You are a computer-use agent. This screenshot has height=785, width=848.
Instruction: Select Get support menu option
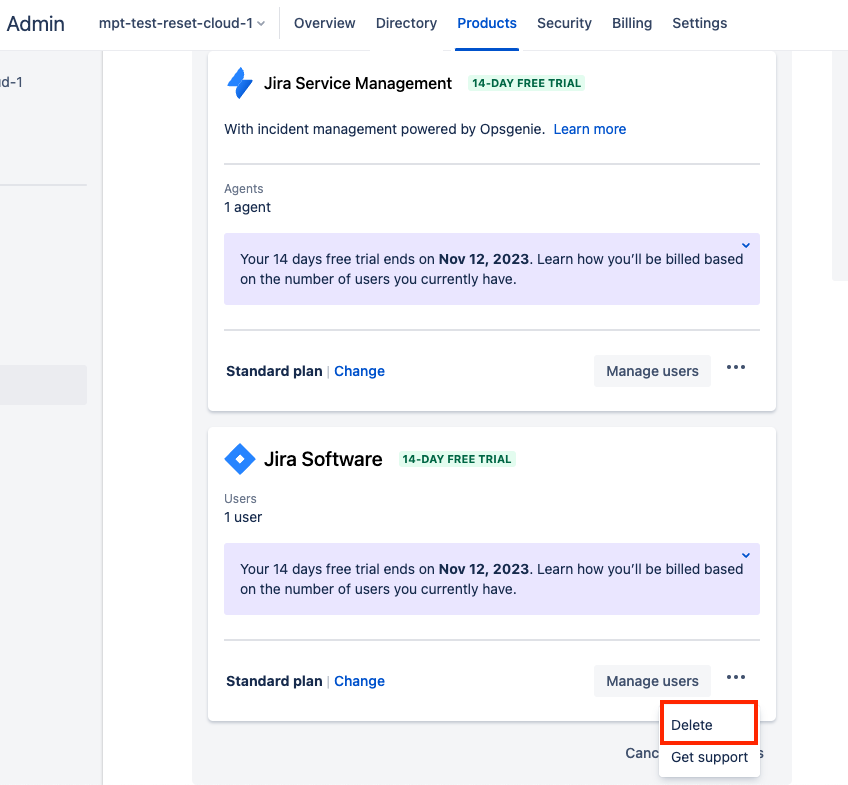(x=709, y=757)
